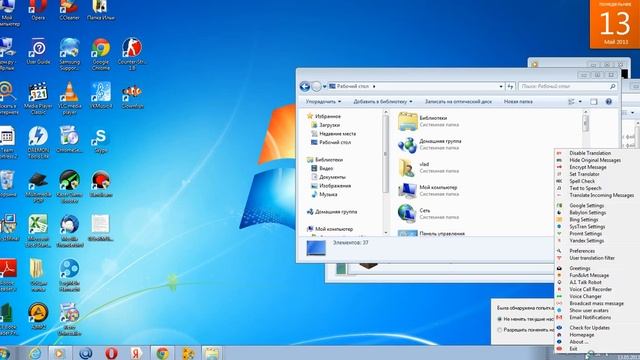
Task: Launch VLC media player from the desktop
Action: 69,98
